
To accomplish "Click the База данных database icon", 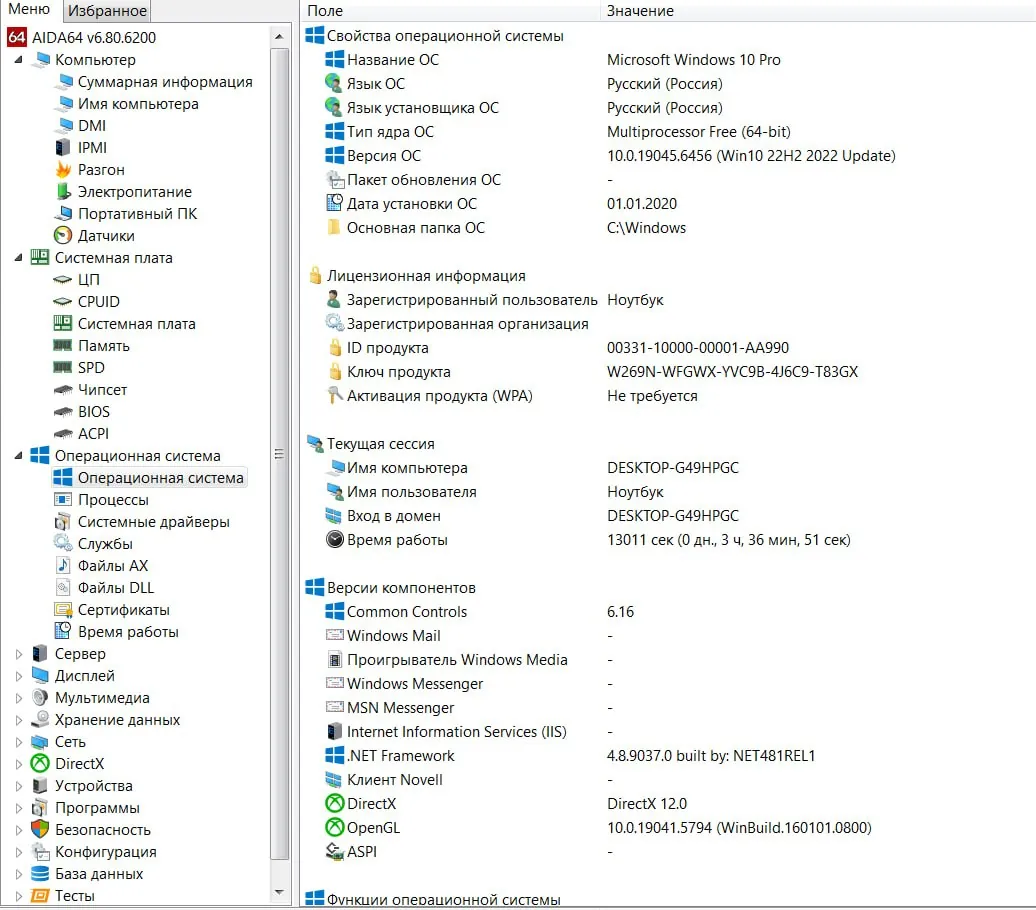I will pyautogui.click(x=40, y=874).
